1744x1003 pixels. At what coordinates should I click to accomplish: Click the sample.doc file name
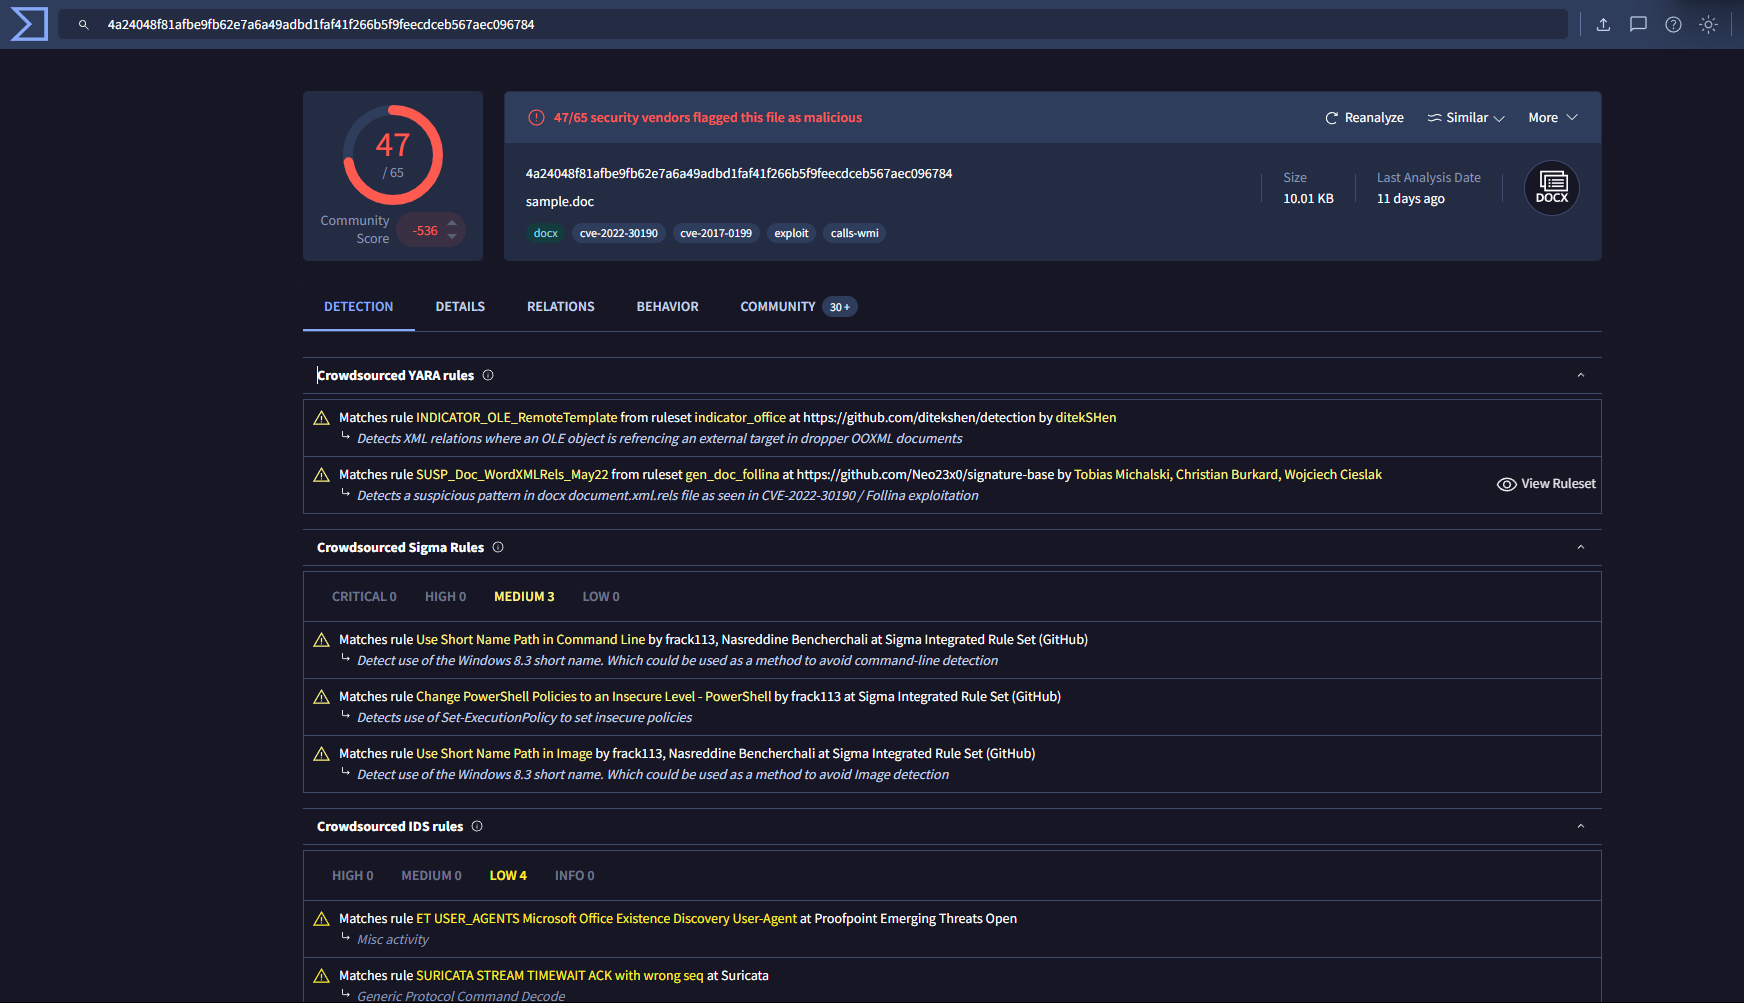click(x=560, y=202)
